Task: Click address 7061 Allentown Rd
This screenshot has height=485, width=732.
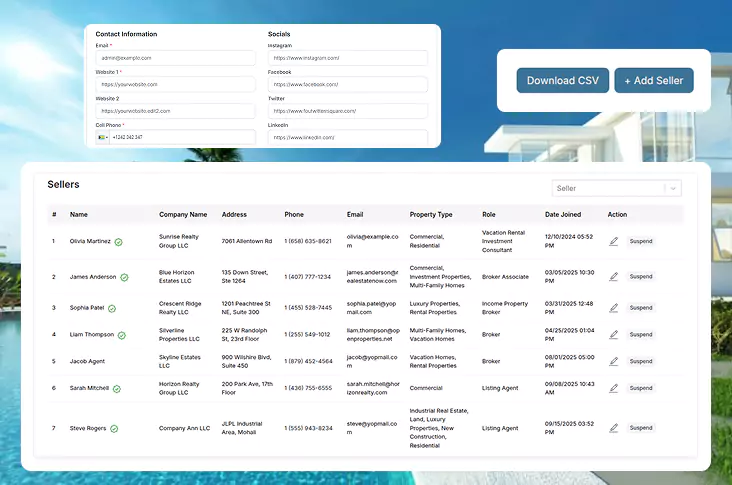Action: click(246, 241)
